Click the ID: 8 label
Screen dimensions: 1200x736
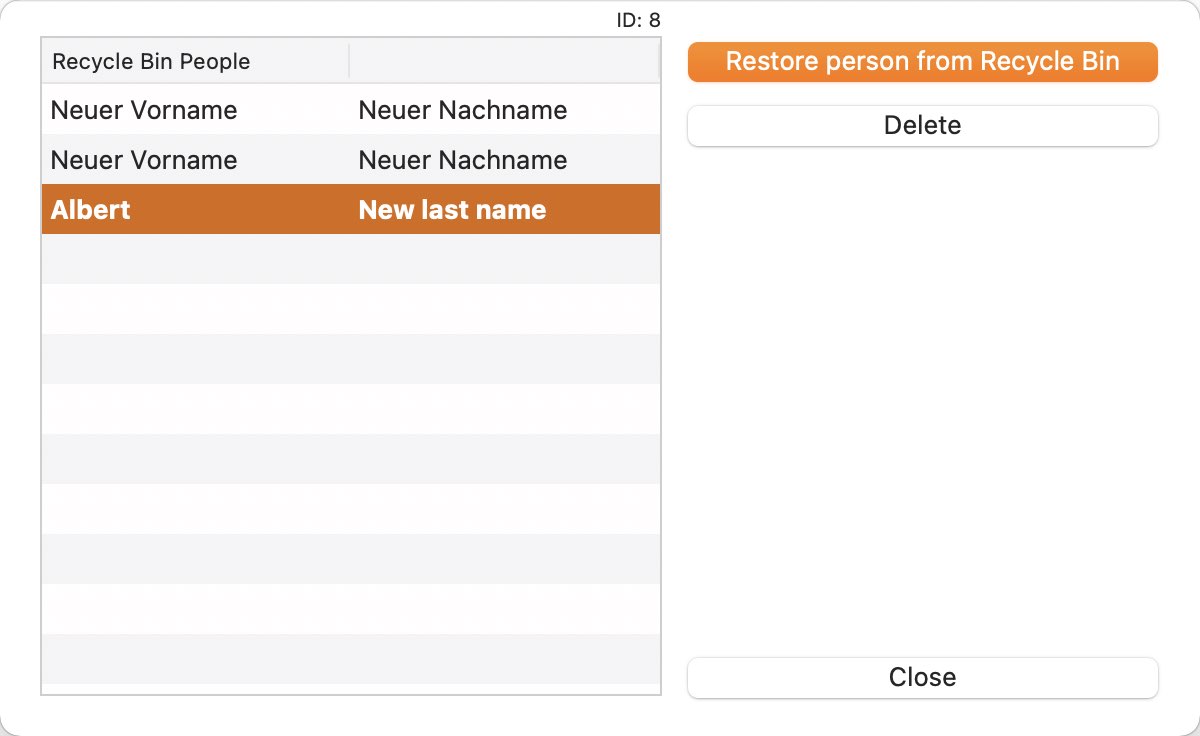(x=638, y=20)
